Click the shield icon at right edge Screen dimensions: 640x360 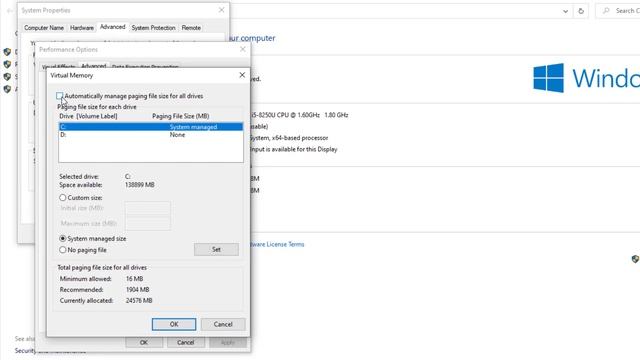[x=635, y=259]
